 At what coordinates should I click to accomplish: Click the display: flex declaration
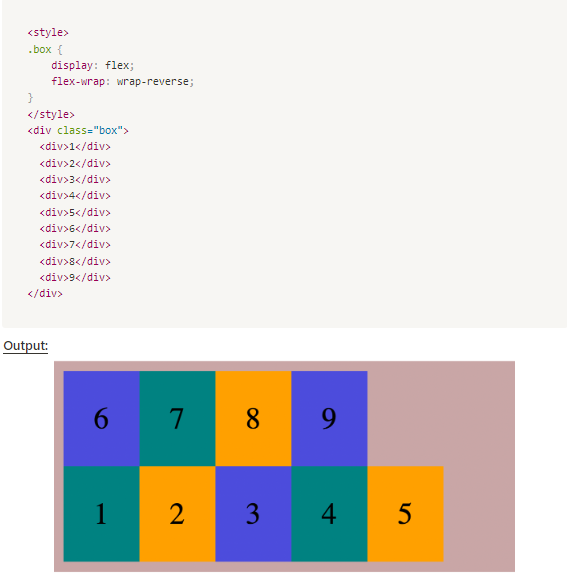click(93, 65)
